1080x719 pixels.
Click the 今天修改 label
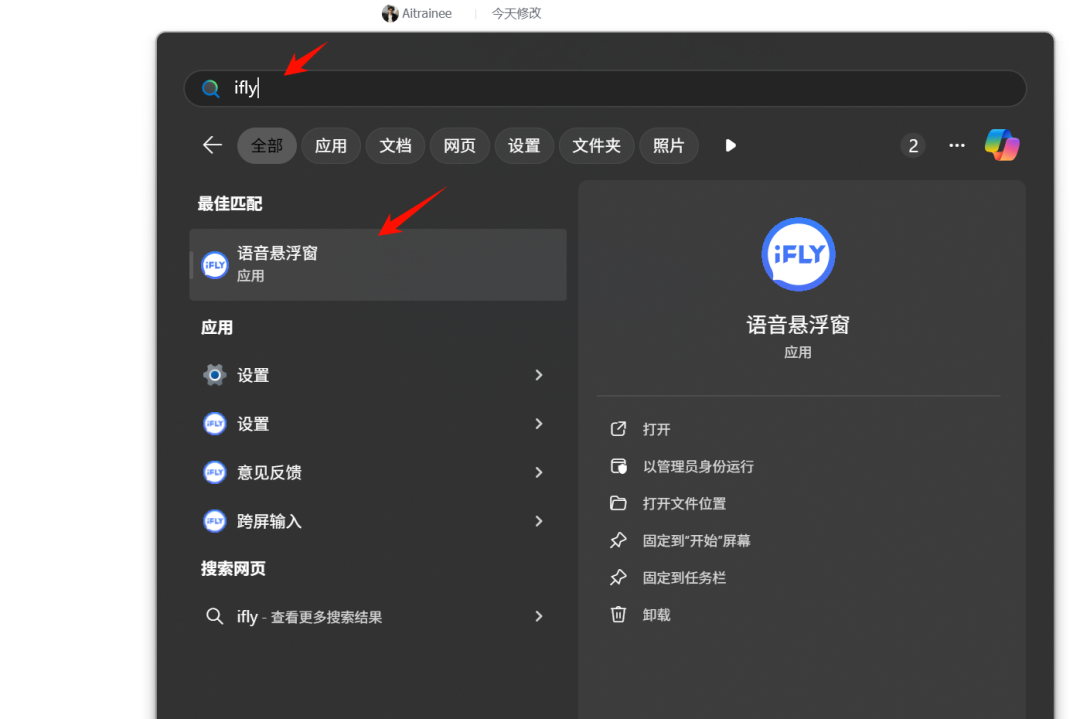click(x=517, y=13)
